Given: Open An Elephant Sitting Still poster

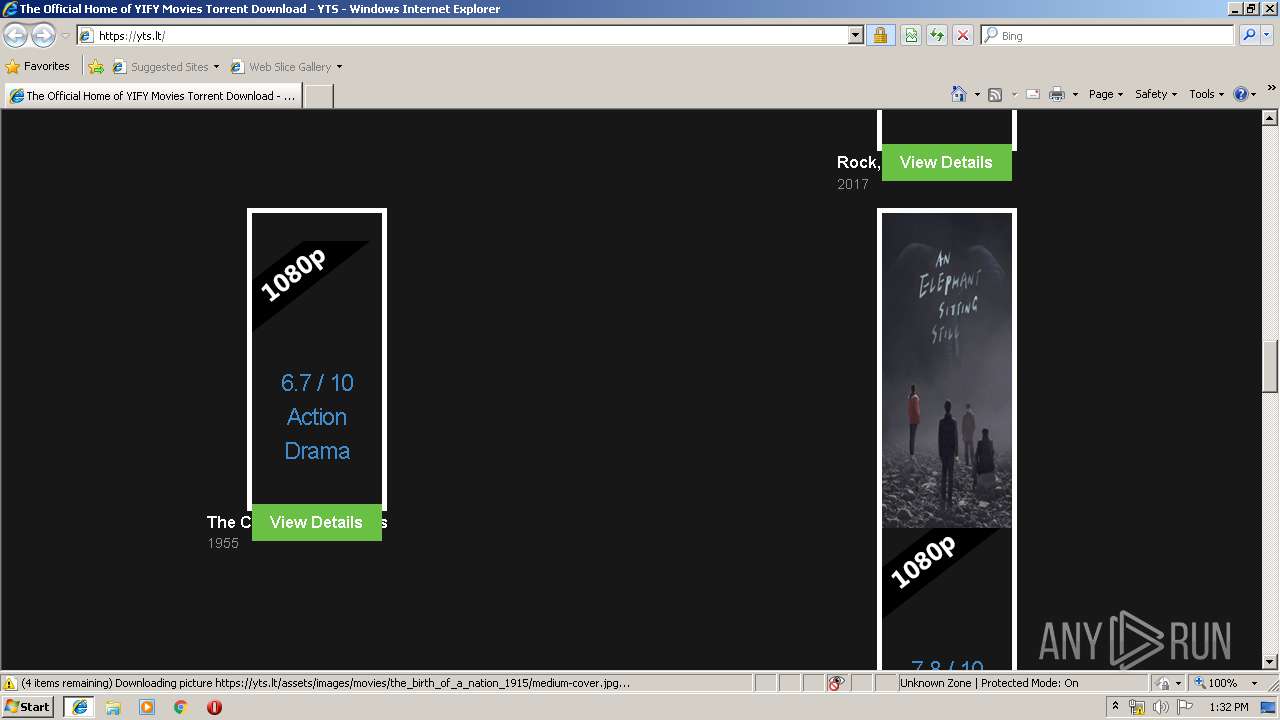Looking at the screenshot, I should [947, 370].
